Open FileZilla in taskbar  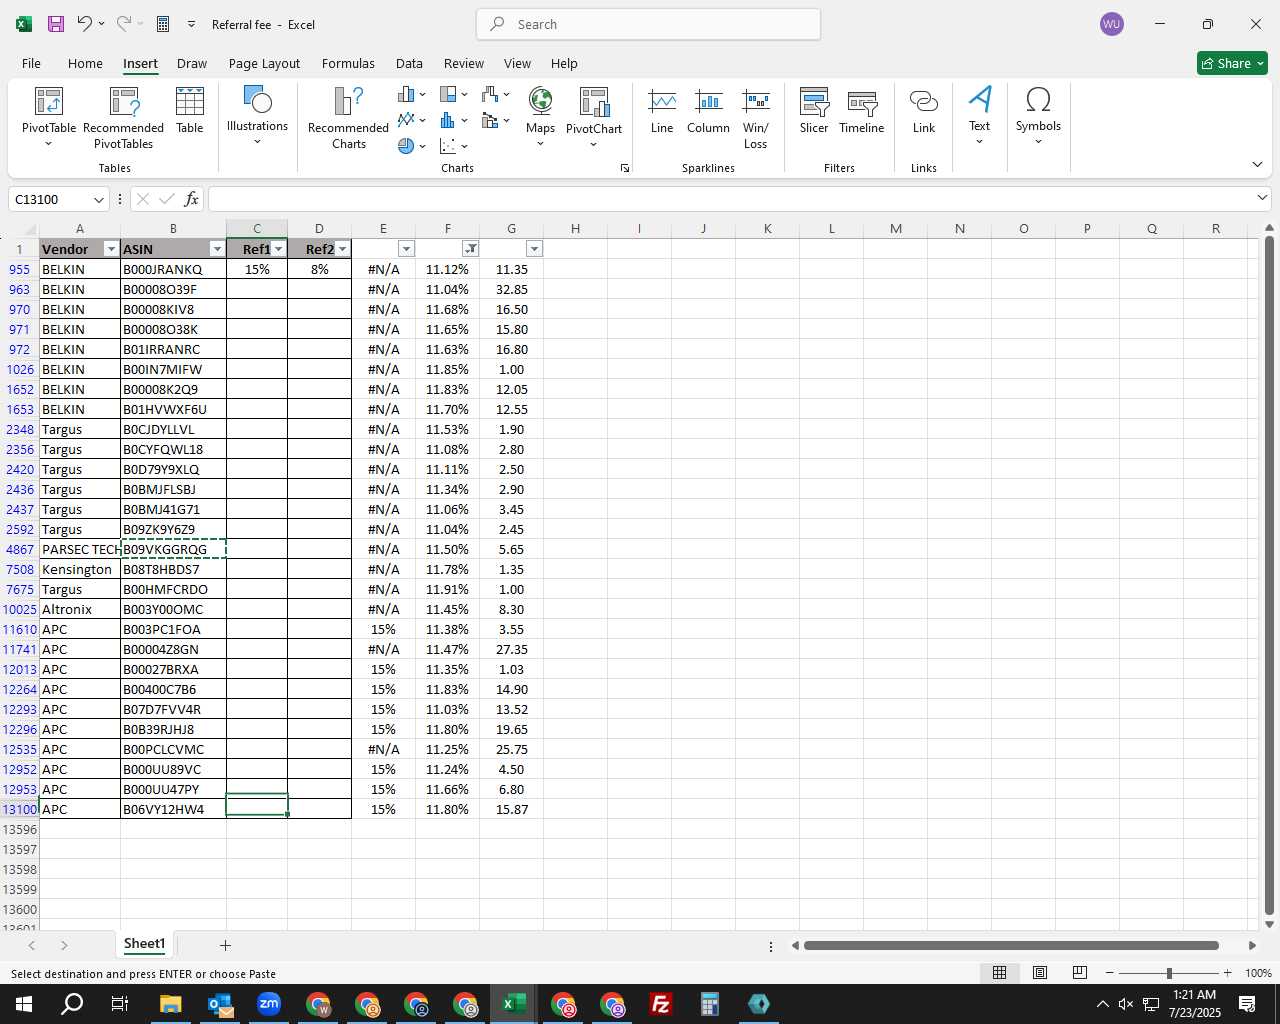pos(660,1004)
